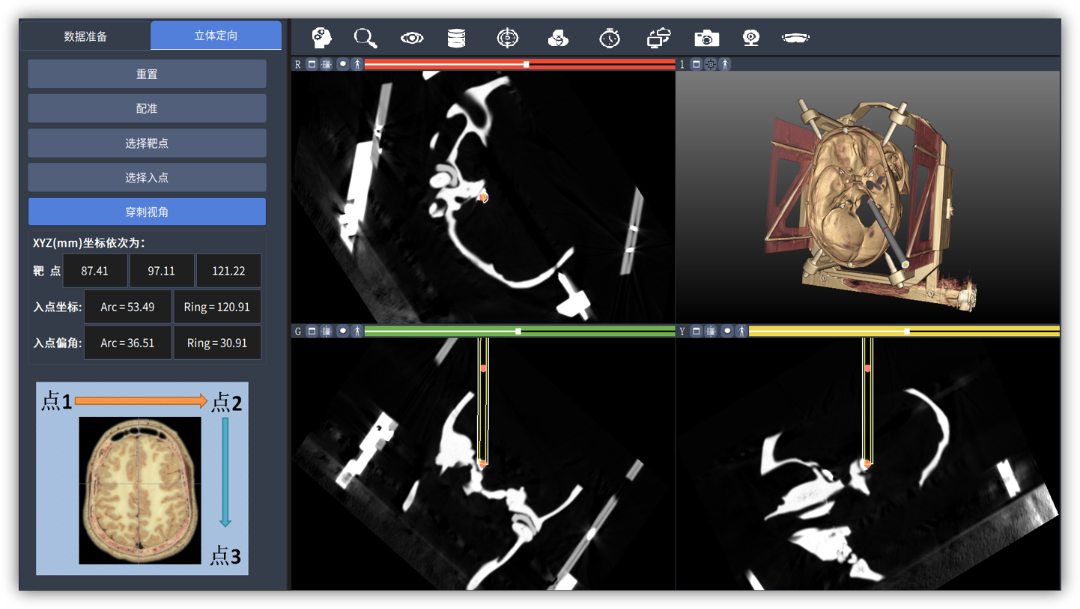Toggle the dot icon in red view bar
The width and height of the screenshot is (1080, 609).
pyautogui.click(x=342, y=64)
